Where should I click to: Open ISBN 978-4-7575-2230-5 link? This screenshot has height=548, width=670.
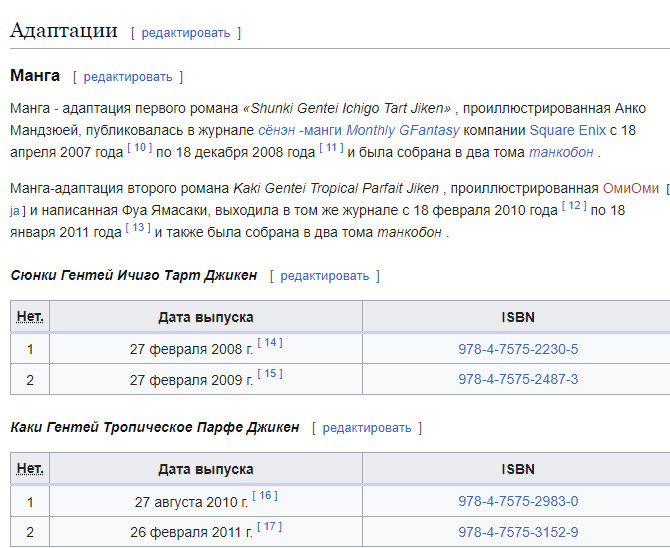coord(518,350)
